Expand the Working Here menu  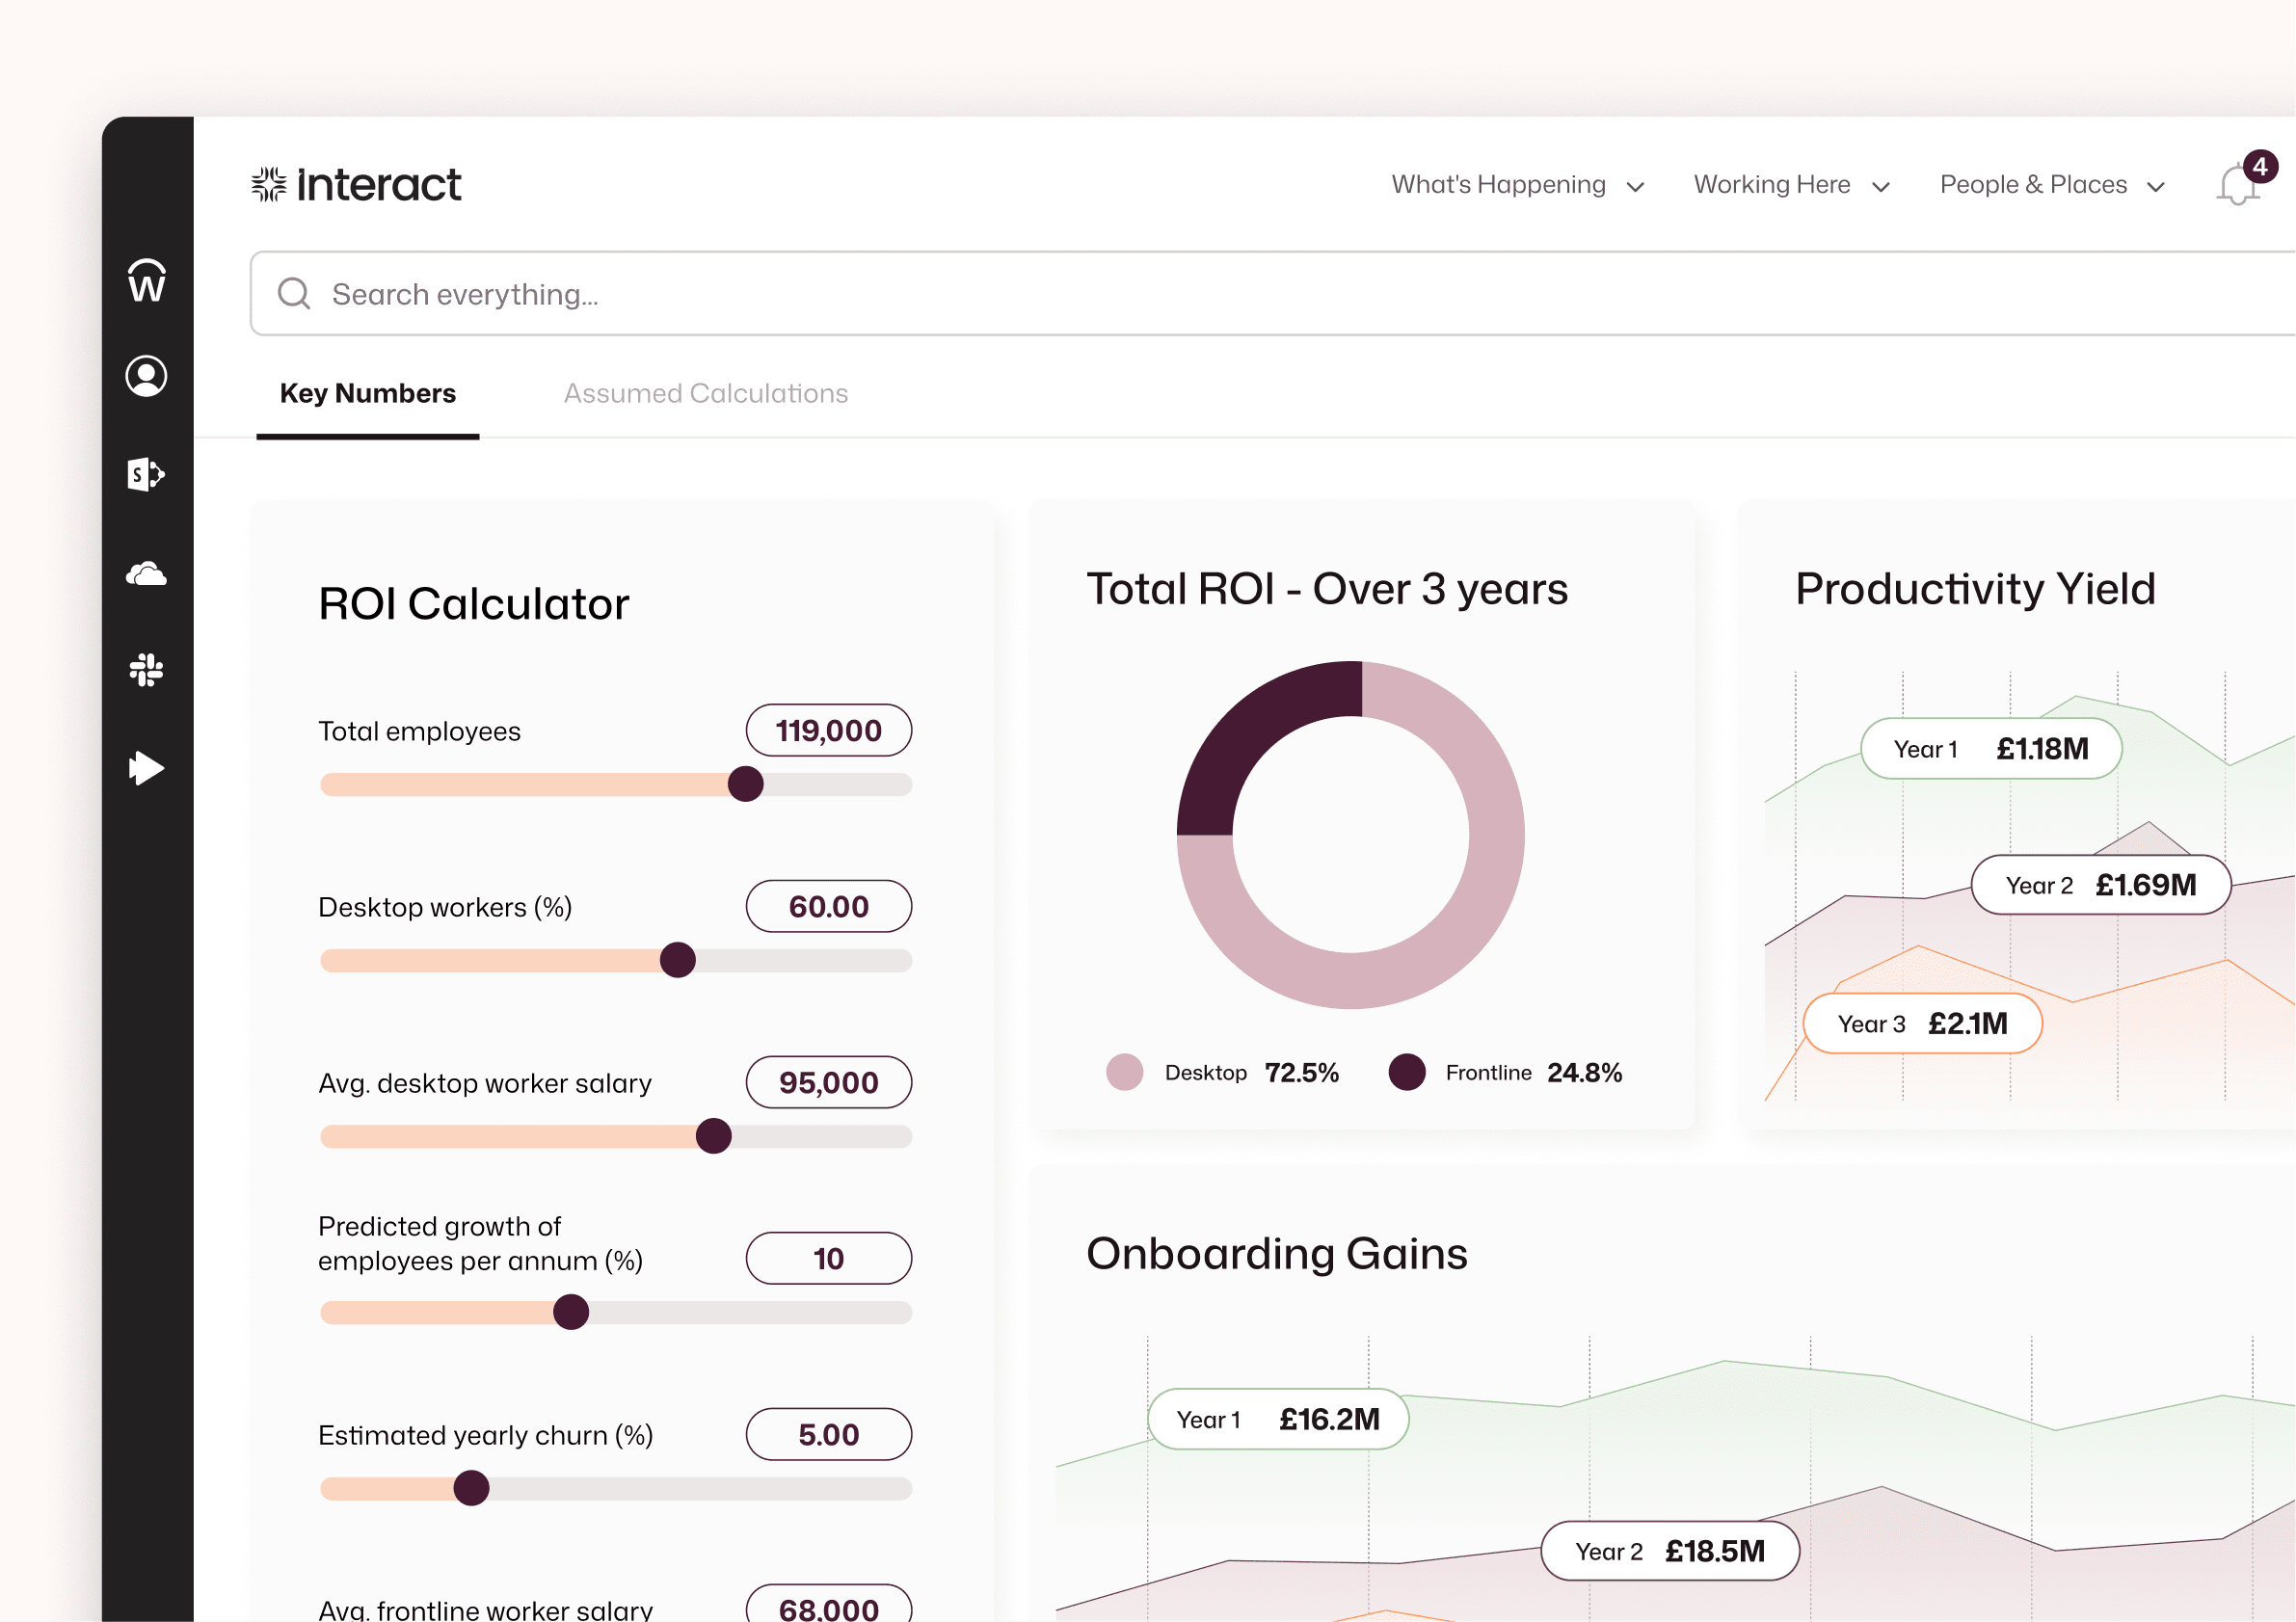coord(1791,185)
